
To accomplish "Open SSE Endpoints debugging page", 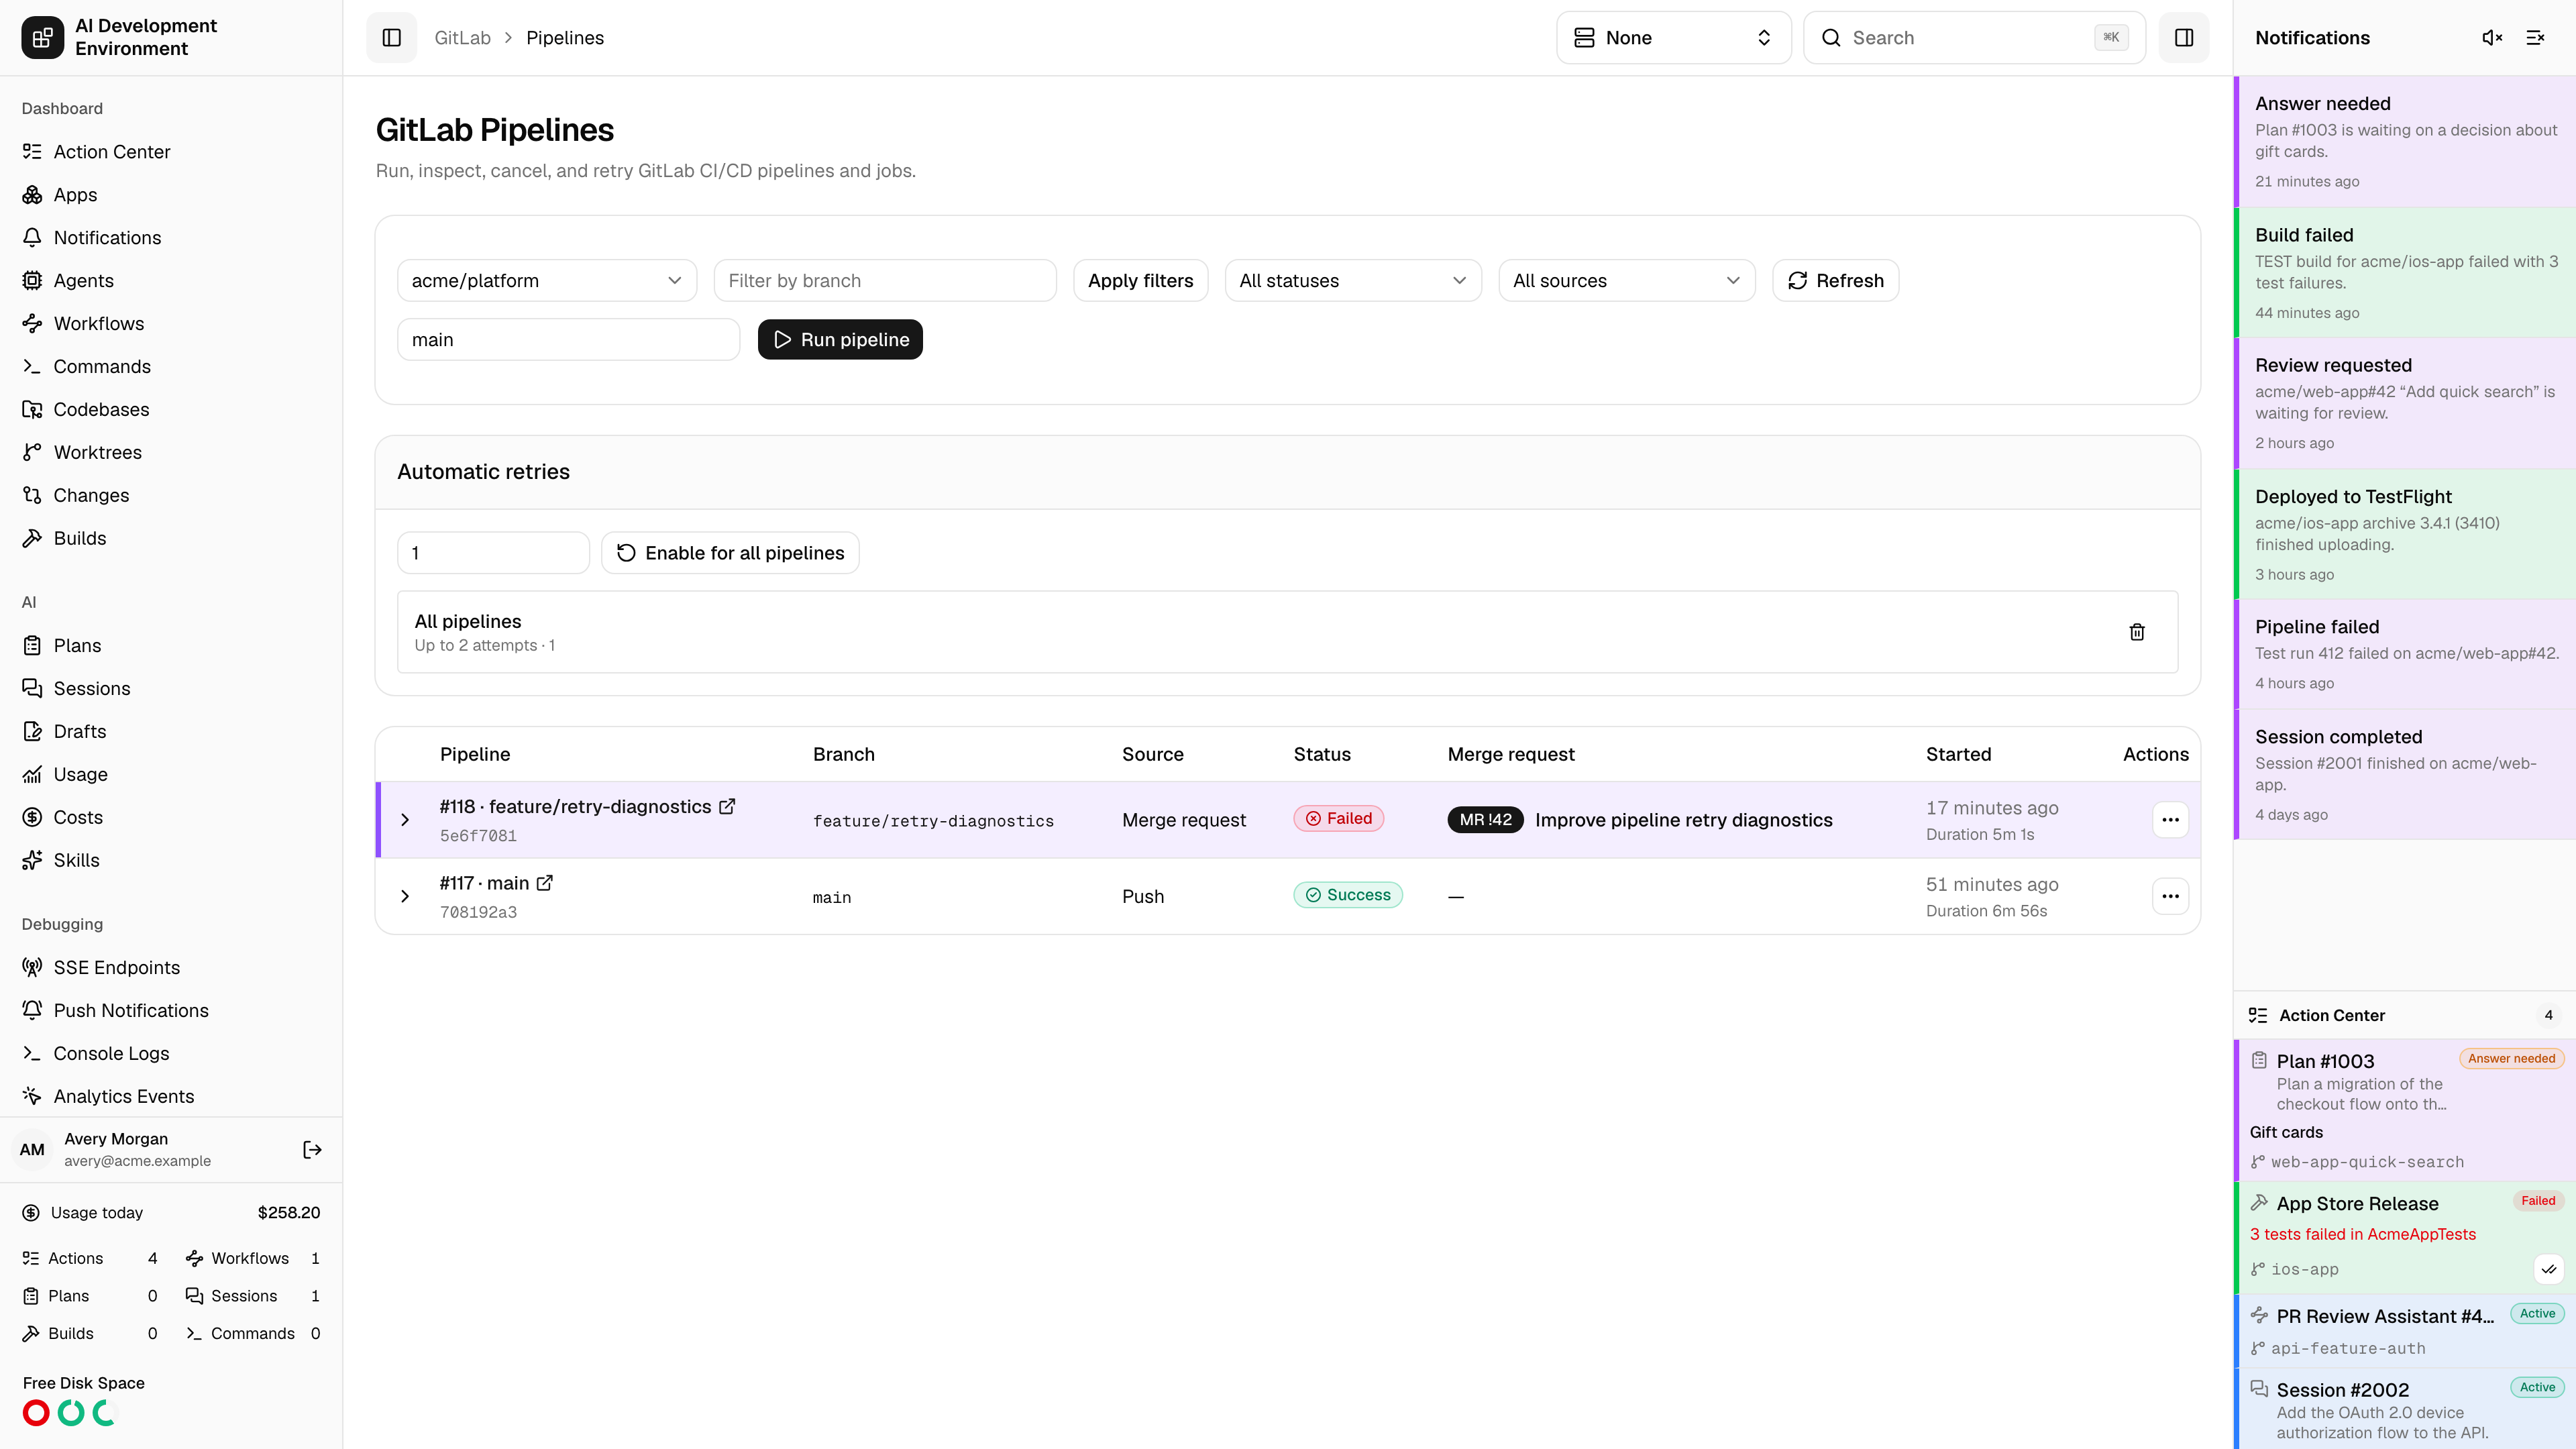I will (171, 968).
